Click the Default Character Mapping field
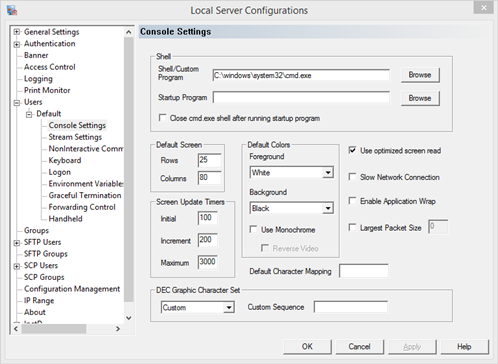 364,271
